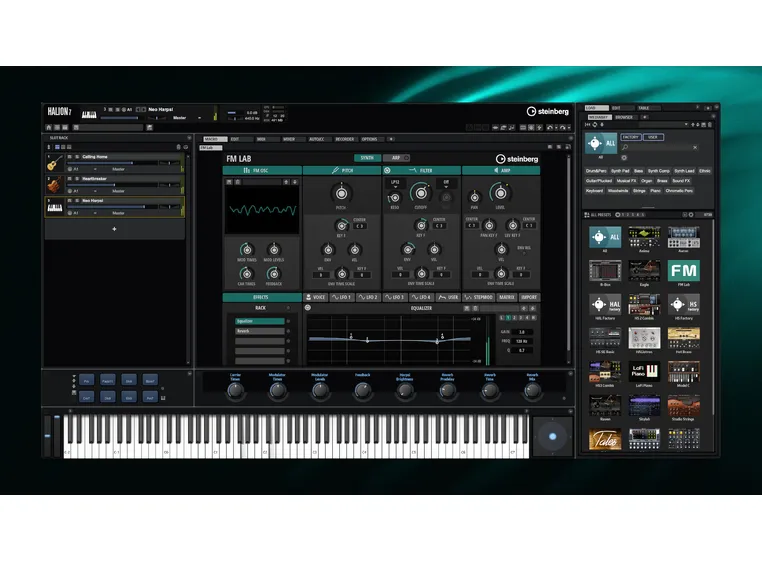Toggle the Reverb effect in rack
The height and width of the screenshot is (562, 762).
[x=288, y=331]
